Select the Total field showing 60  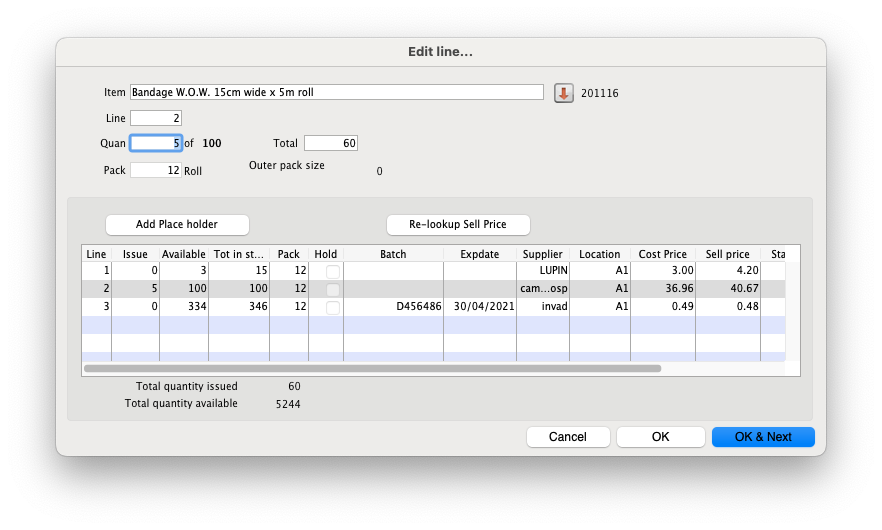(x=330, y=143)
